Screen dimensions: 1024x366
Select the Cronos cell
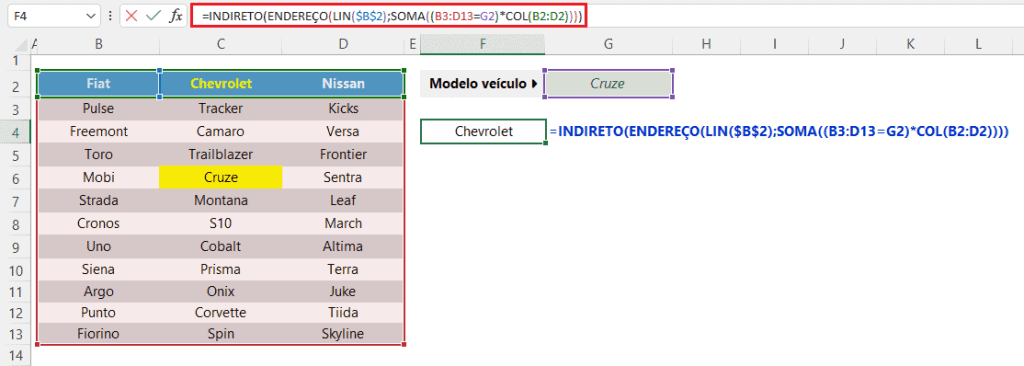click(x=98, y=224)
